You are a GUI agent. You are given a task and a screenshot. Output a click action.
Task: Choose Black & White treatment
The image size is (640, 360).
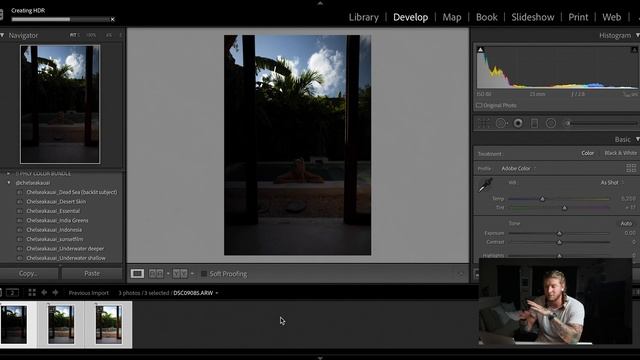click(620, 153)
